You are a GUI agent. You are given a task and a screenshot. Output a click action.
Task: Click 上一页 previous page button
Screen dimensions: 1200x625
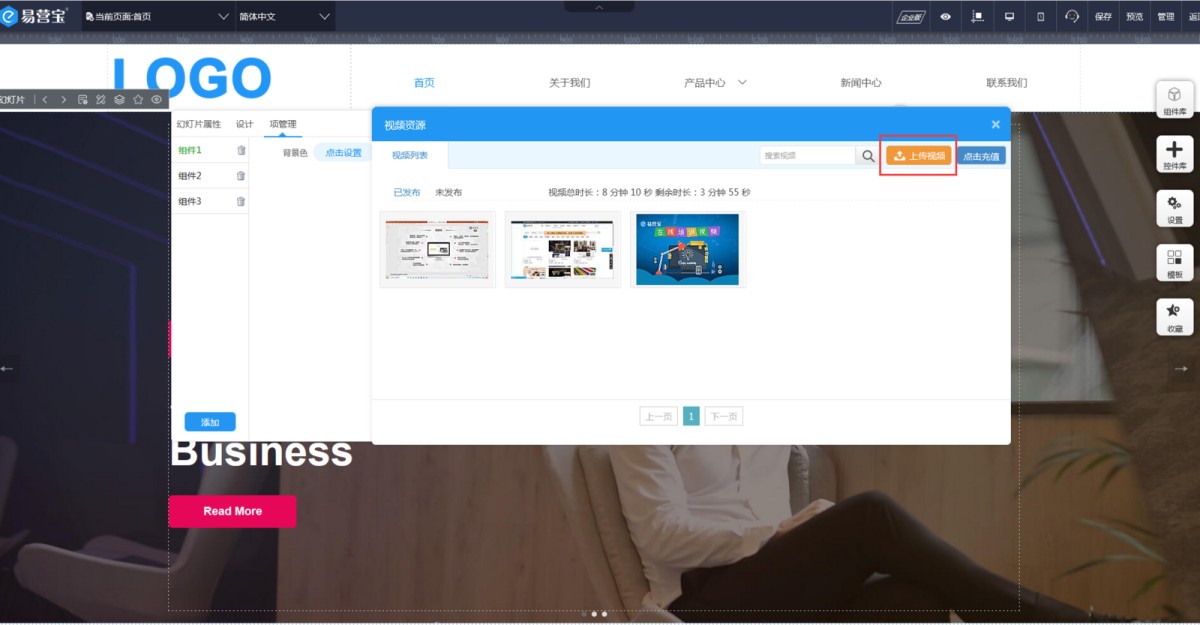click(x=658, y=417)
